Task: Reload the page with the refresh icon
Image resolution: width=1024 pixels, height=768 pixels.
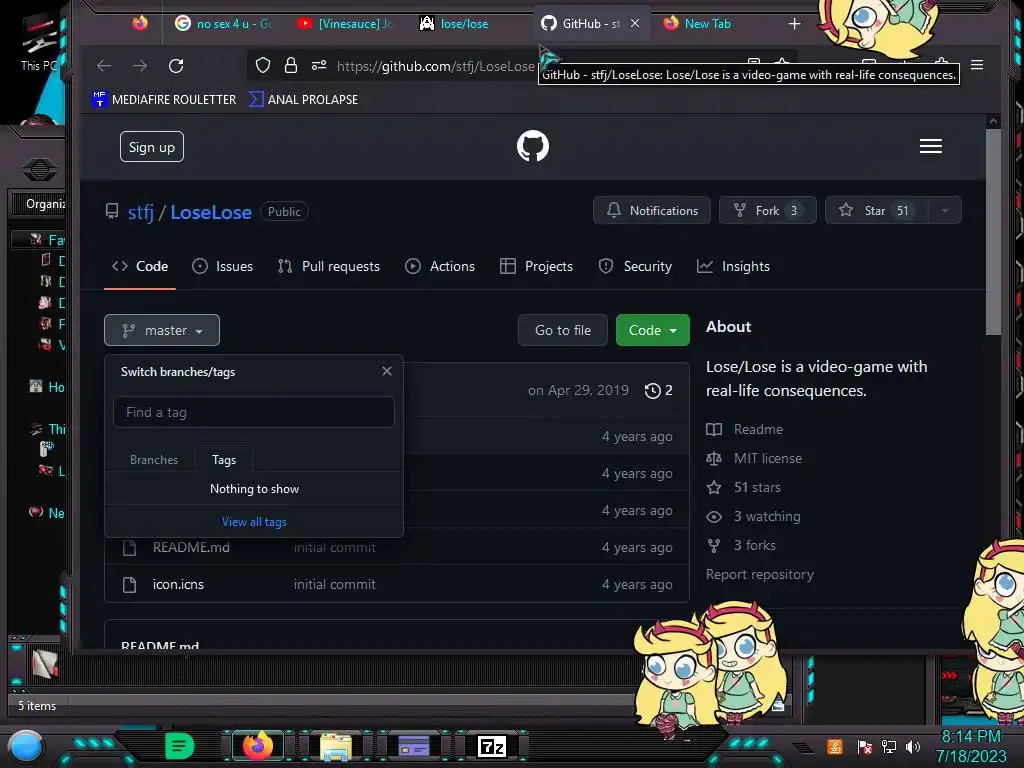Action: pos(176,65)
